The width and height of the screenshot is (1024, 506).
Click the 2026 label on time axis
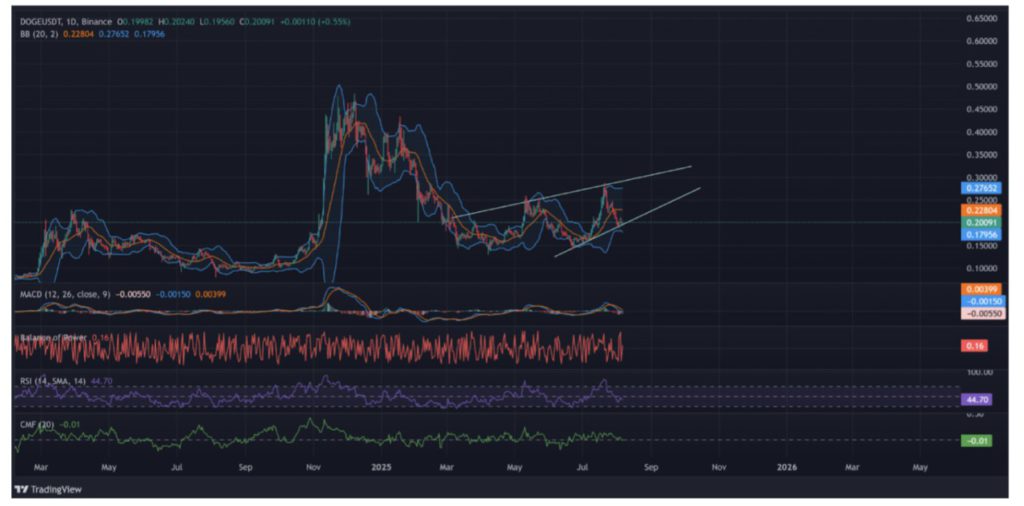[787, 467]
